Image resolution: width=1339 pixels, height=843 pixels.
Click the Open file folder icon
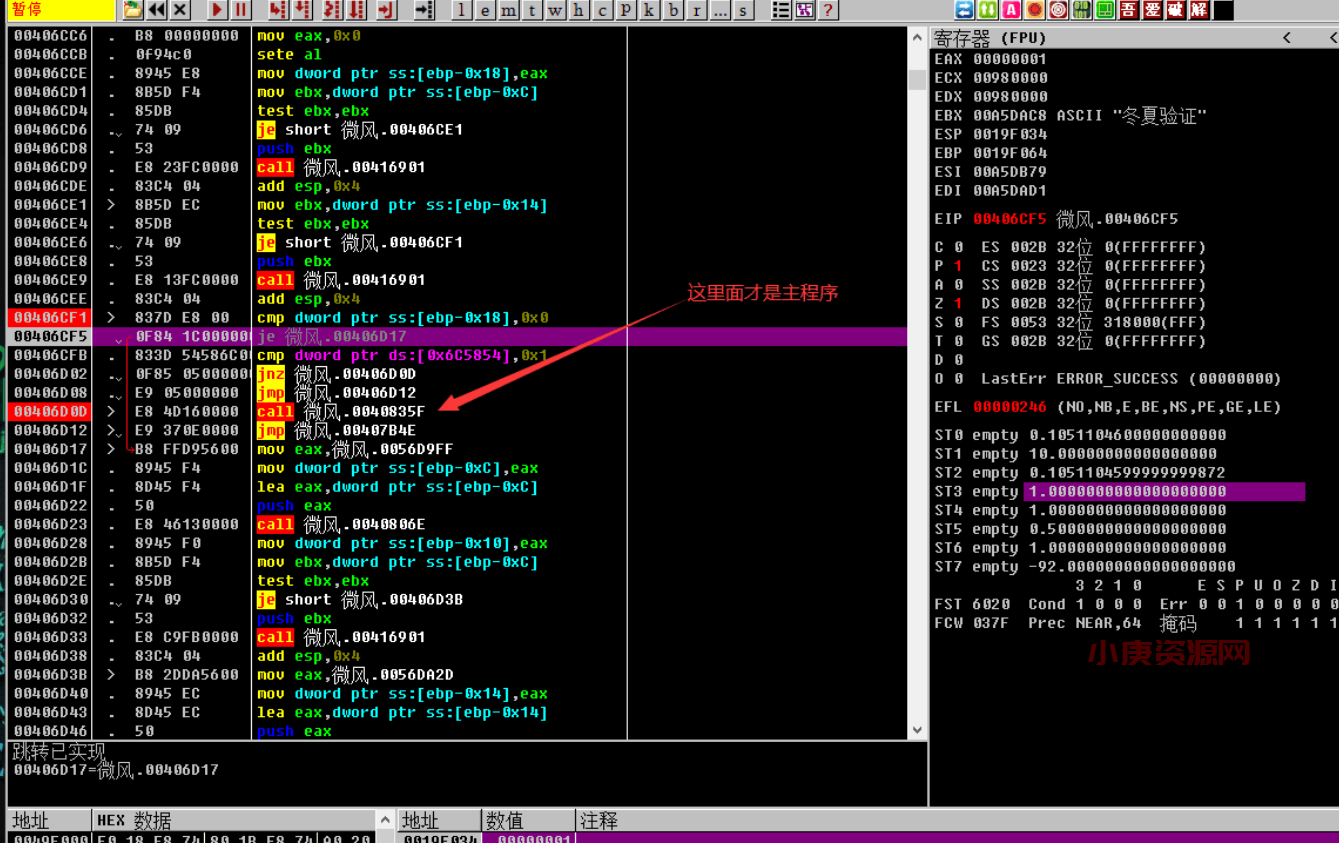[132, 10]
